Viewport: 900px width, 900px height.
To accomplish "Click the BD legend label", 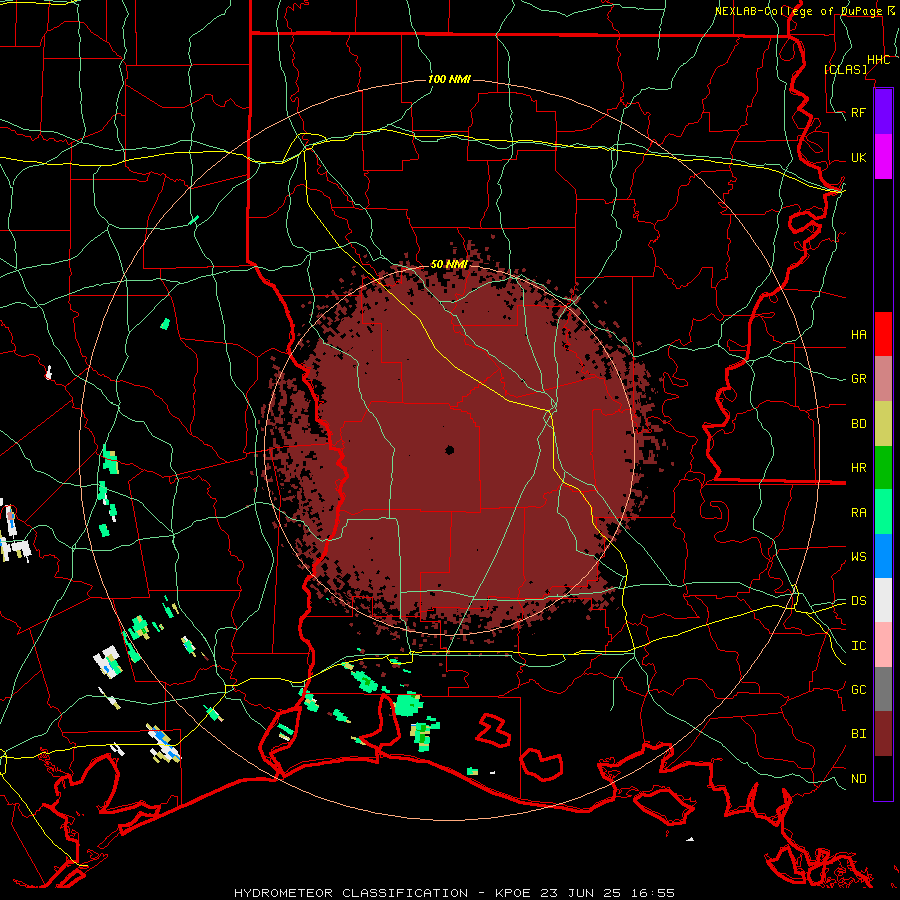I will 858,424.
